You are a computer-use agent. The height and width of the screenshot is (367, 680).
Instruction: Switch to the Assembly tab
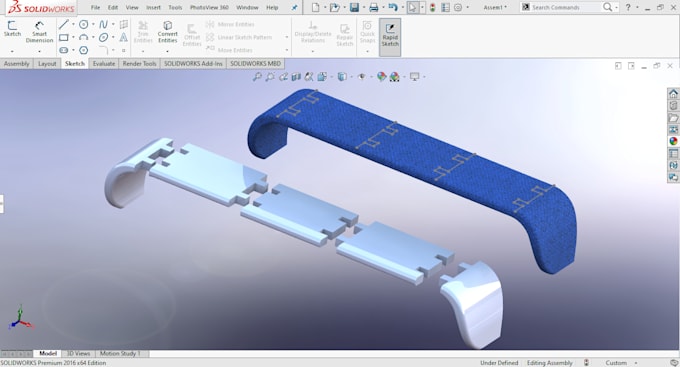click(x=16, y=64)
